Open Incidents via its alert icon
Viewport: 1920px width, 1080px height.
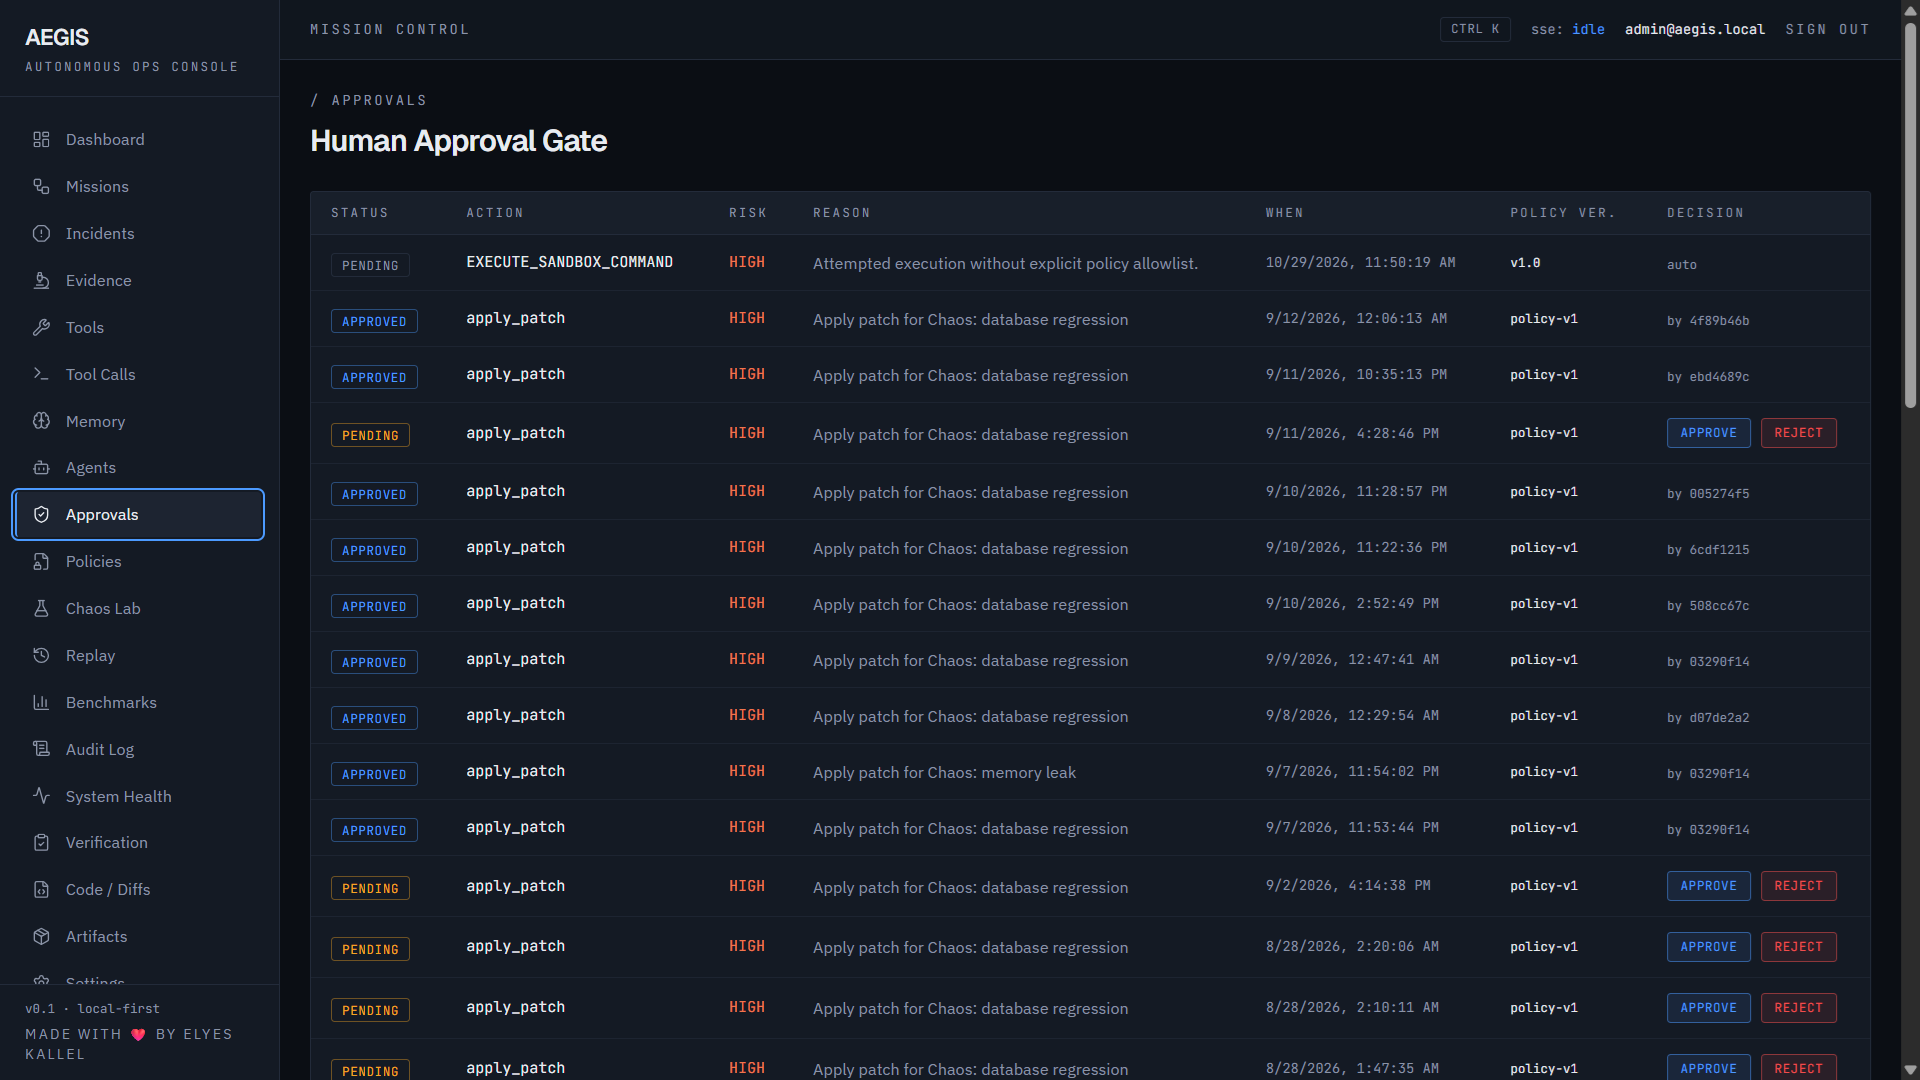41,234
